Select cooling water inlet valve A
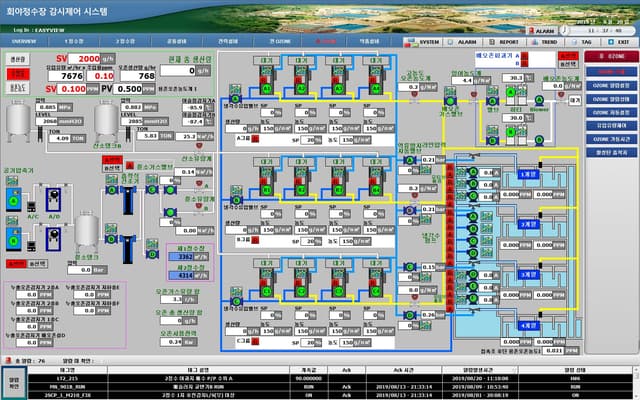 236,98
